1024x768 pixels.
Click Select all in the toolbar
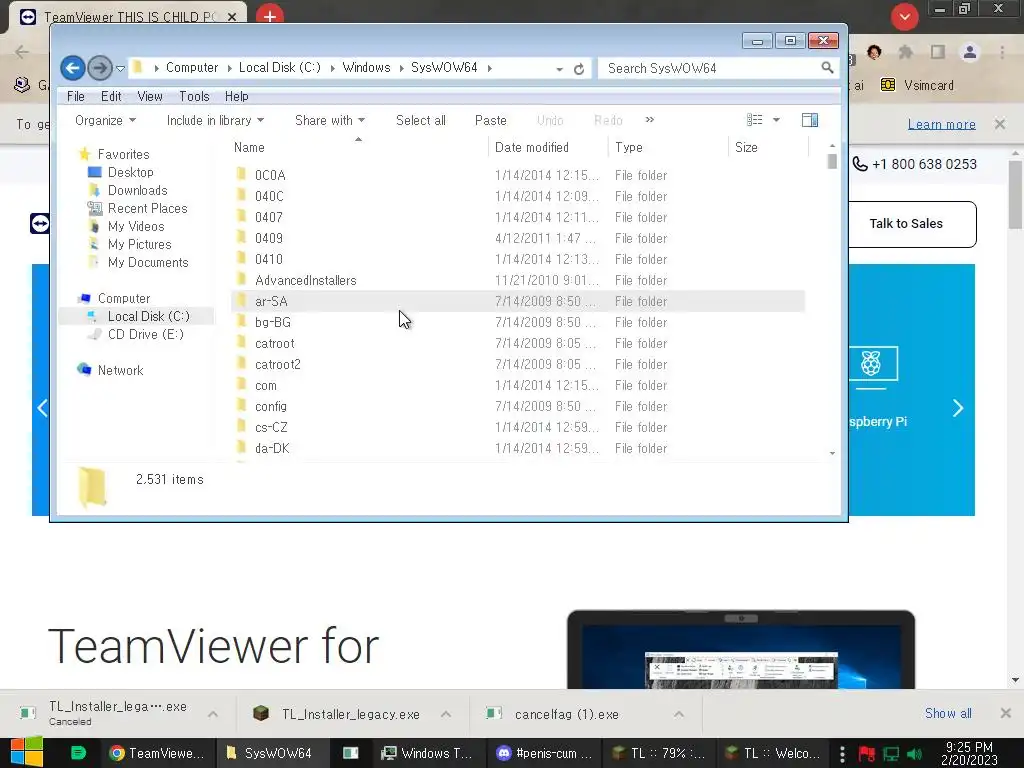[421, 120]
